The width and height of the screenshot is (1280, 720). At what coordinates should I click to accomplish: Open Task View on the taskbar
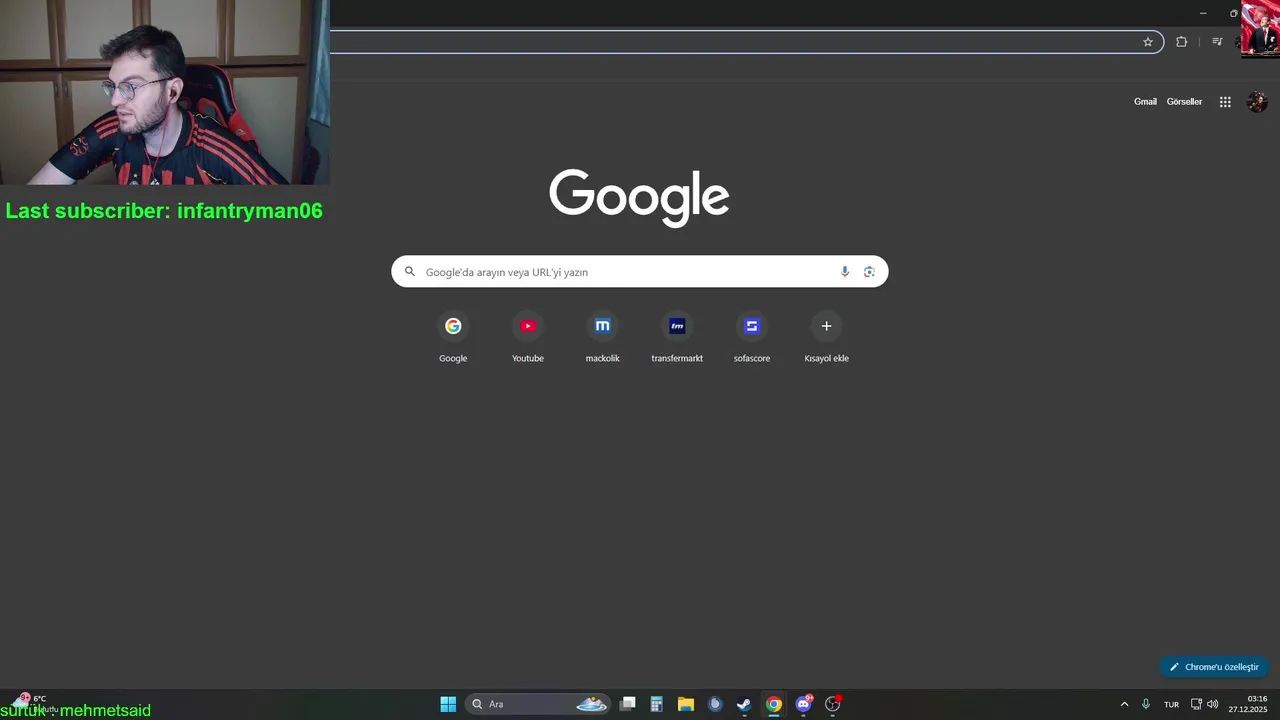pyautogui.click(x=628, y=704)
